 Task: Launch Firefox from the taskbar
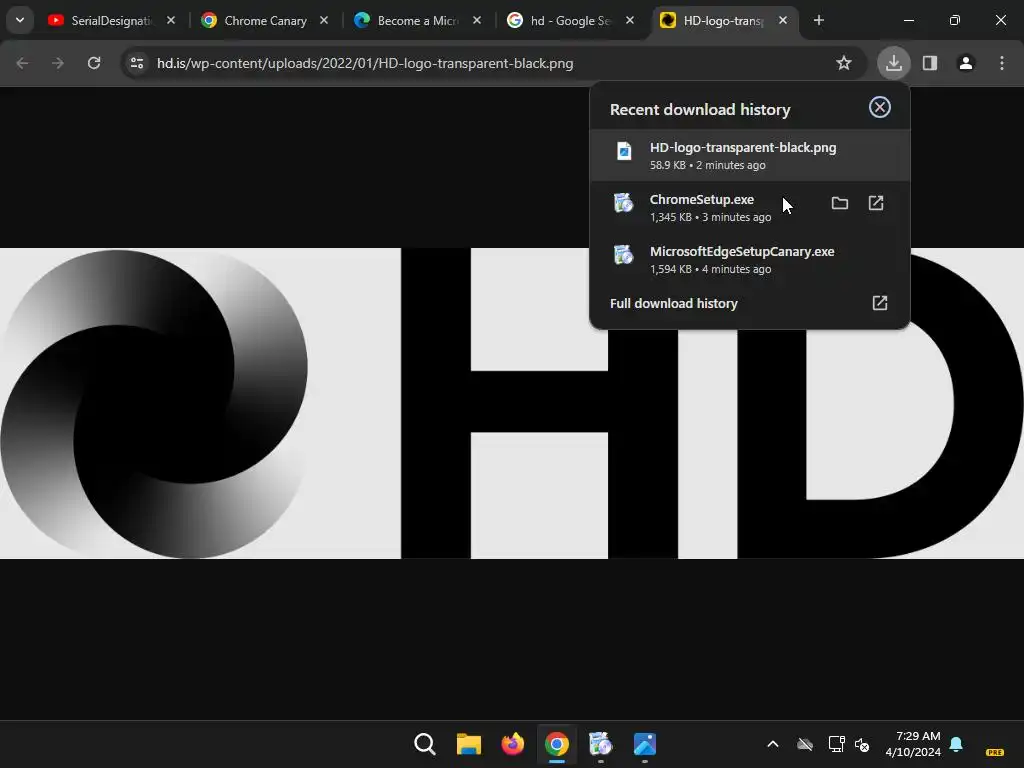coord(513,744)
